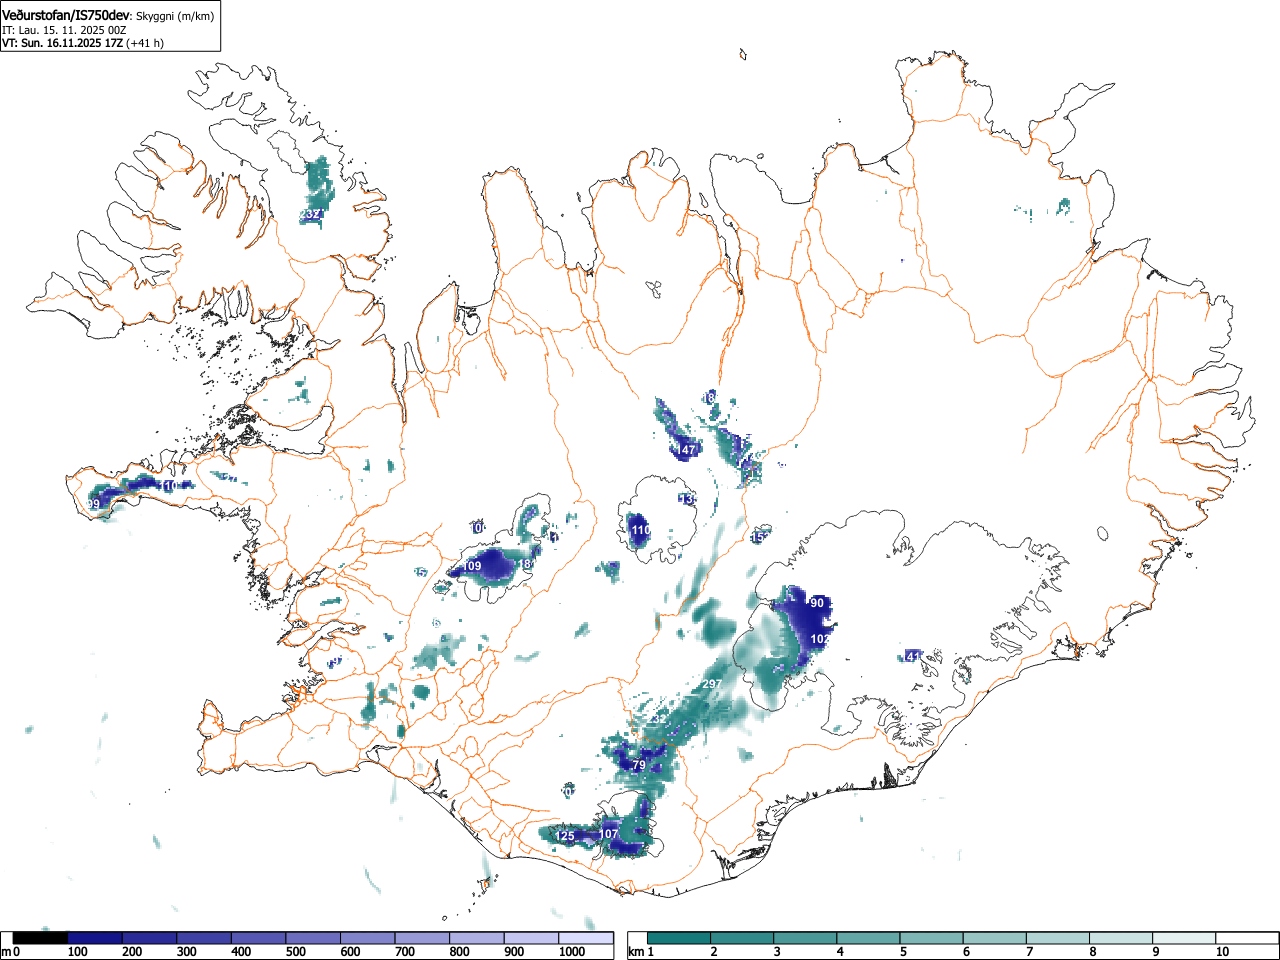Click the black 0–100 m legend swatch
Viewport: 1280px width, 960px height.
pos(40,938)
